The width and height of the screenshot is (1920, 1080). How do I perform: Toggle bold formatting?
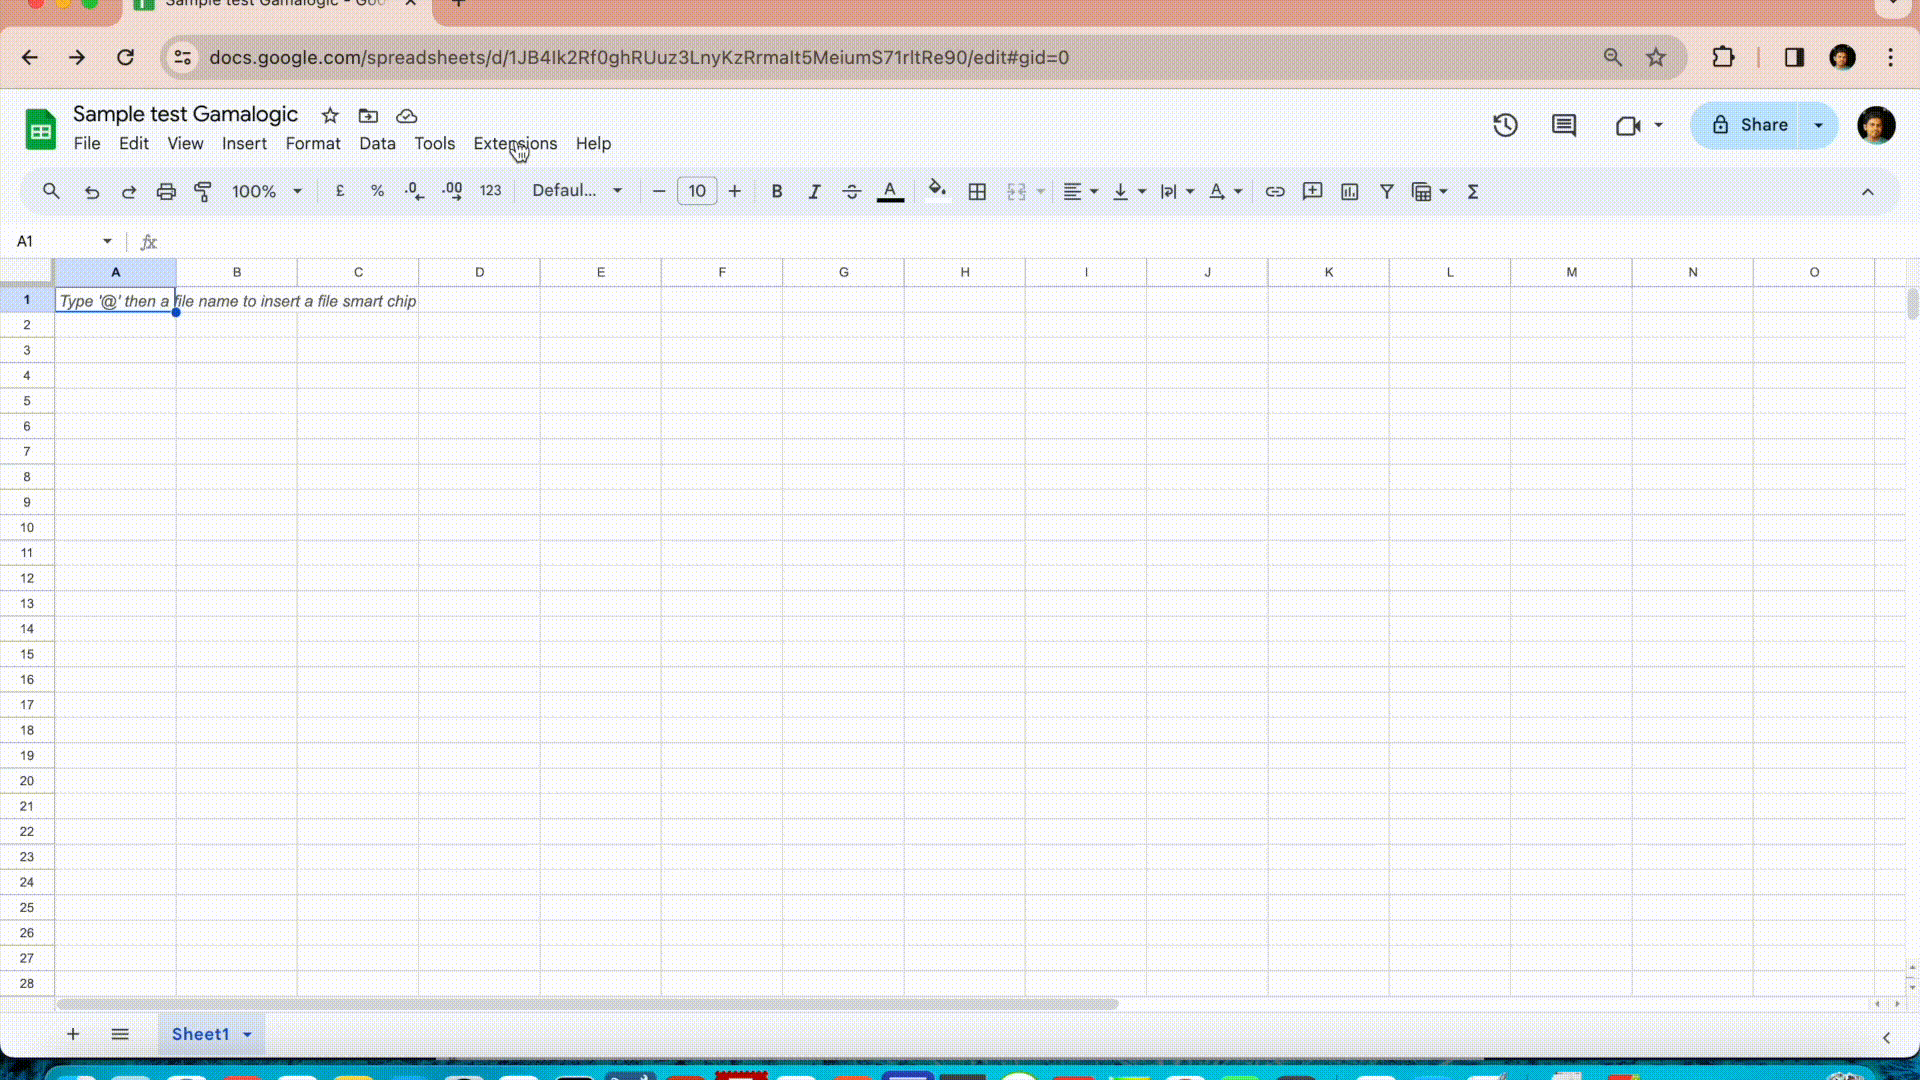click(777, 191)
